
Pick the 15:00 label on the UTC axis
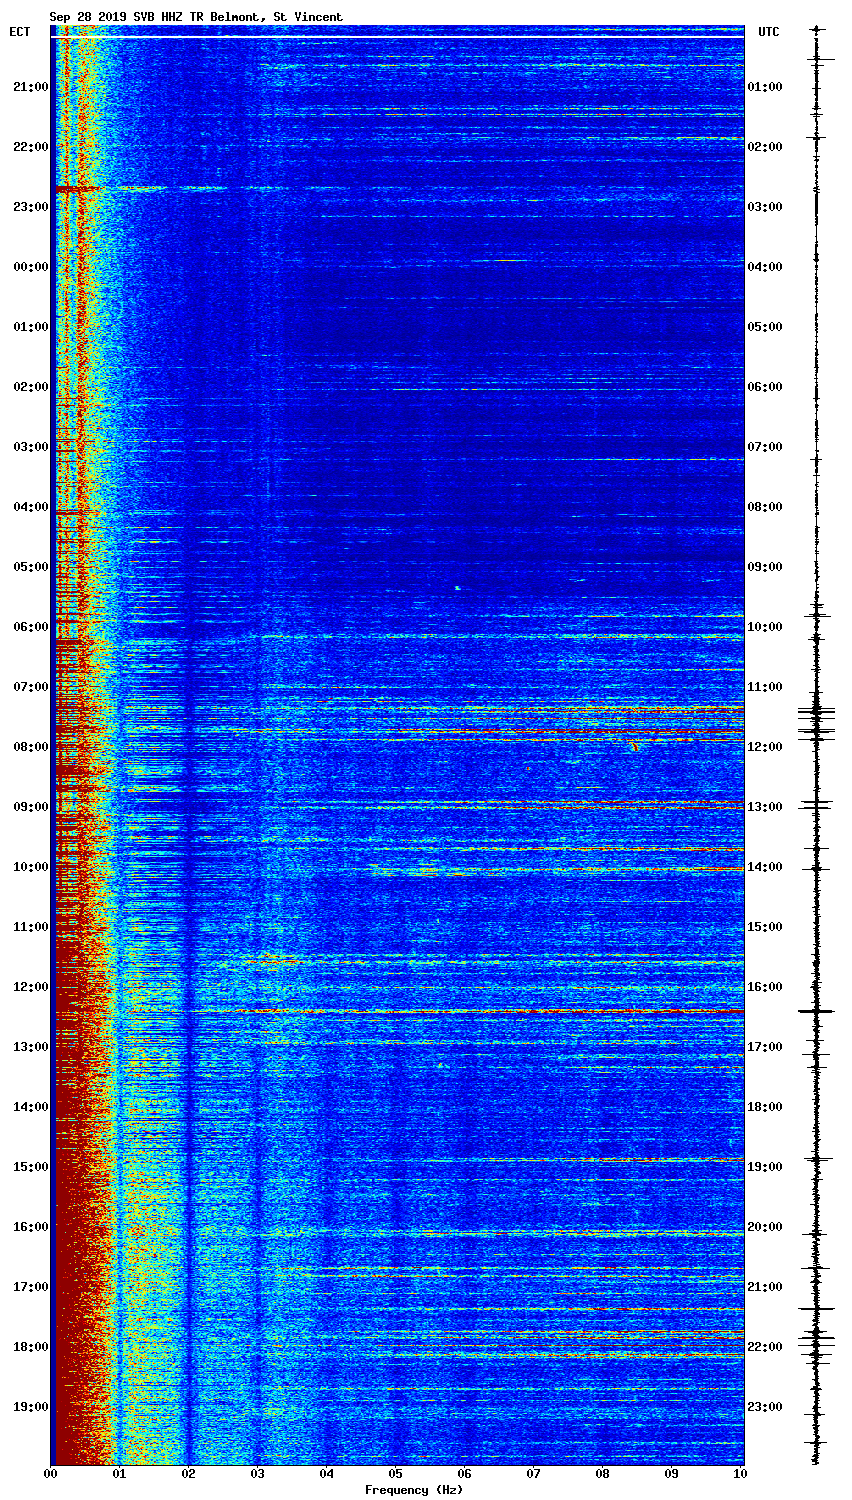pos(766,927)
